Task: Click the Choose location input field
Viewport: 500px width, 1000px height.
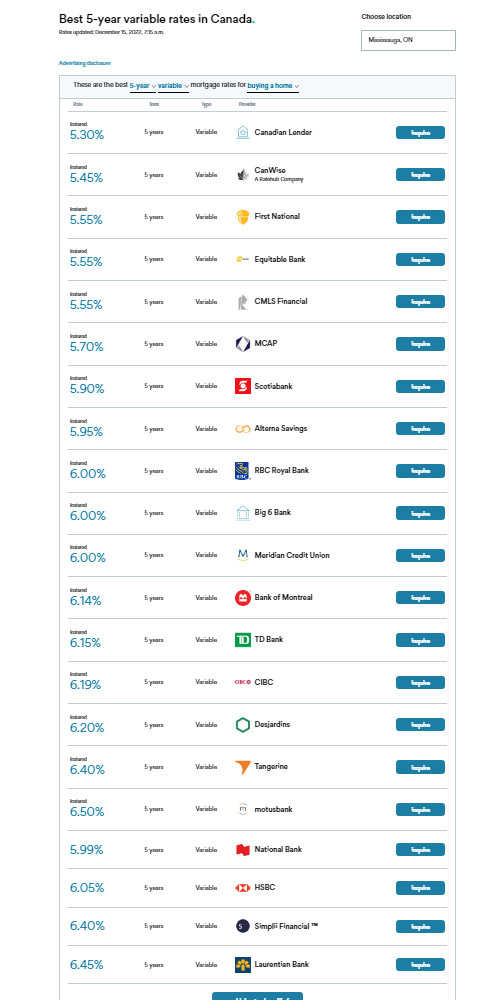Action: click(x=408, y=40)
